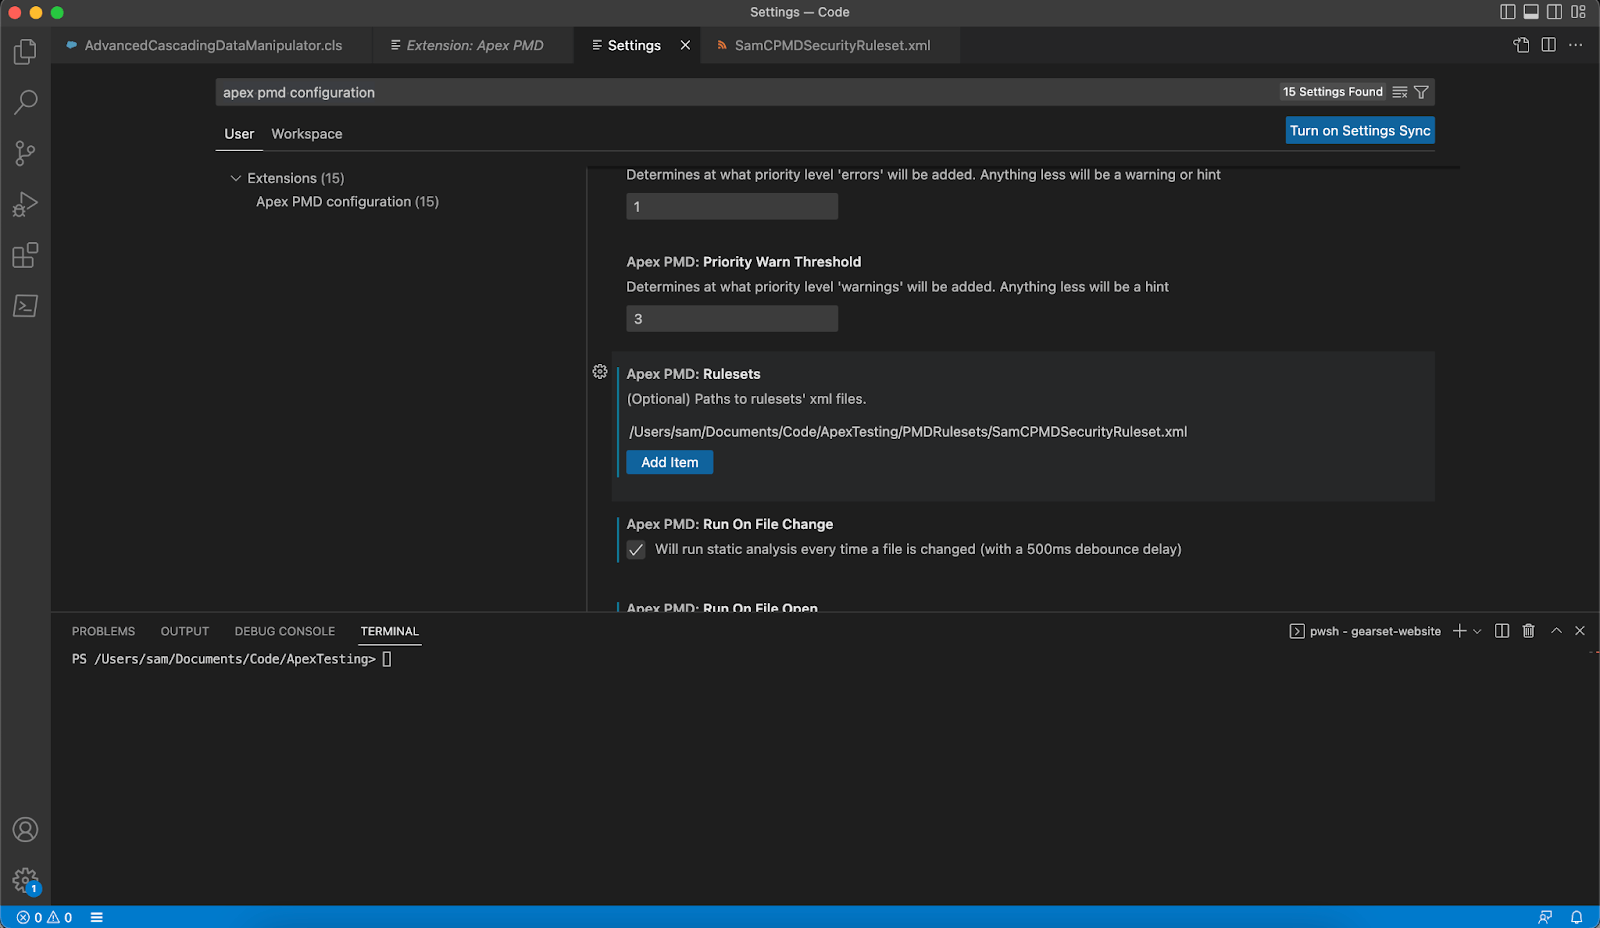Screen dimensions: 1600x928
Task: Click Turn on Settings Sync
Action: pyautogui.click(x=1359, y=130)
